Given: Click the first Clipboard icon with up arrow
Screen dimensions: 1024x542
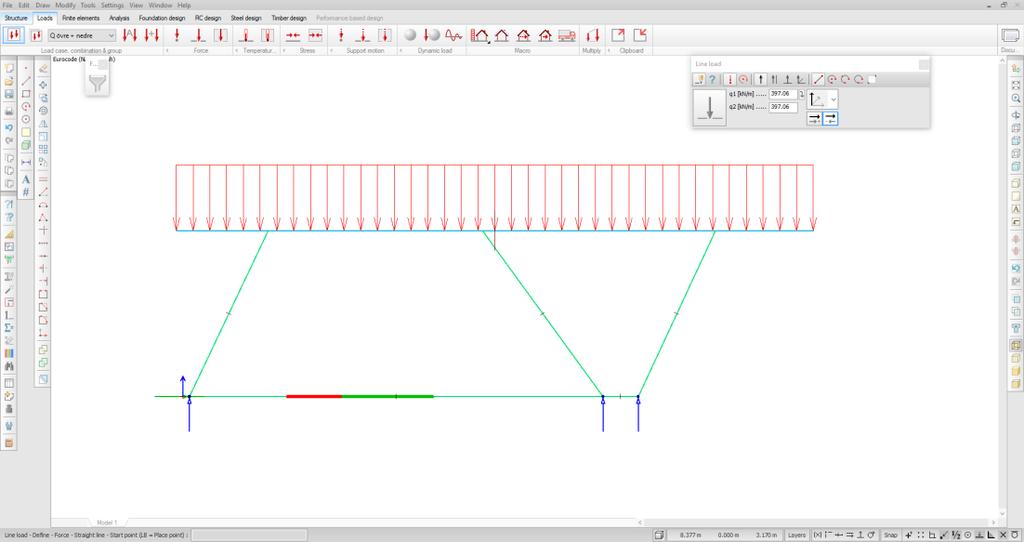Looking at the screenshot, I should 618,35.
